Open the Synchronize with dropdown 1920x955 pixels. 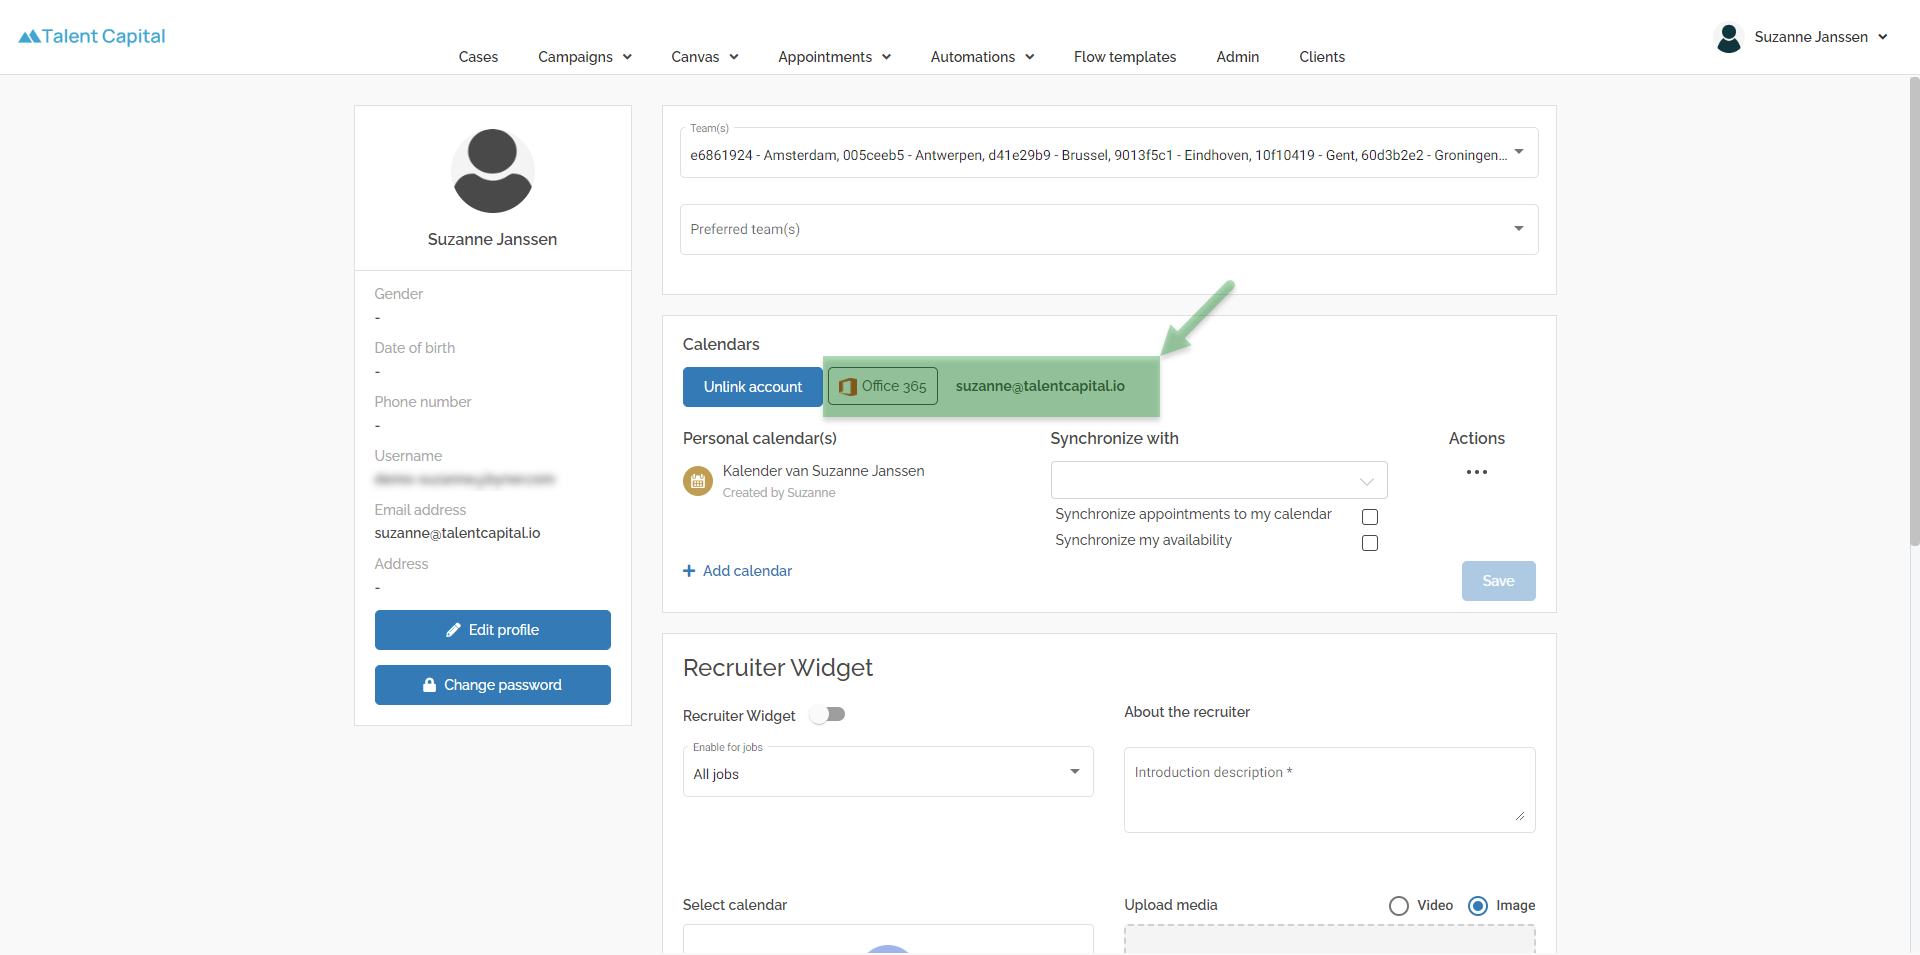[1219, 480]
